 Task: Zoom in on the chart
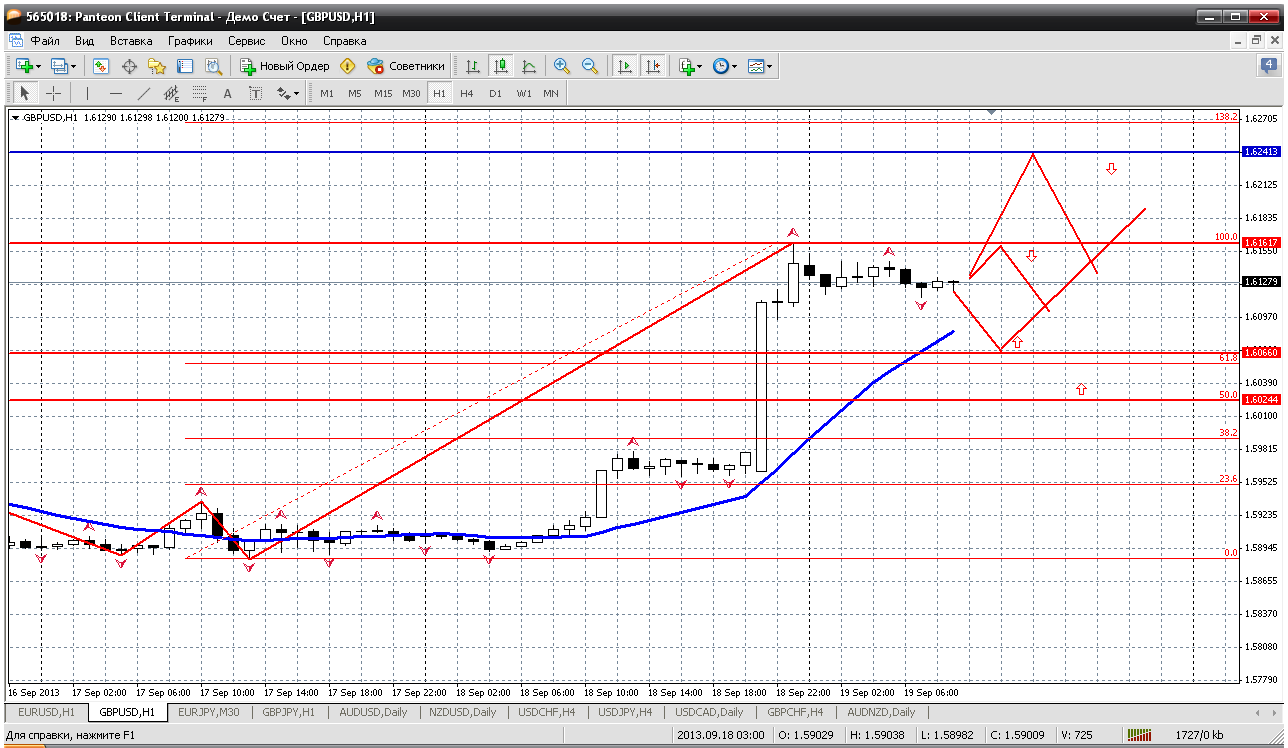click(x=562, y=66)
